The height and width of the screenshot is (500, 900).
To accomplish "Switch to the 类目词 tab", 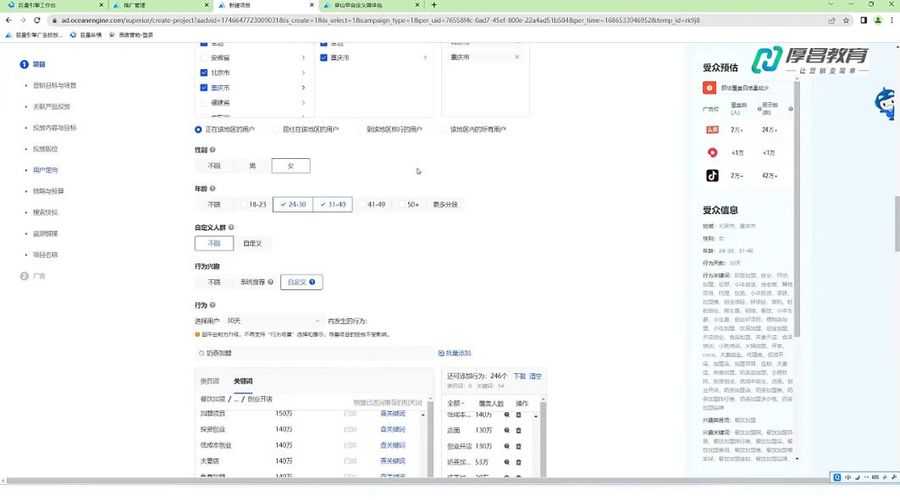I will [210, 381].
